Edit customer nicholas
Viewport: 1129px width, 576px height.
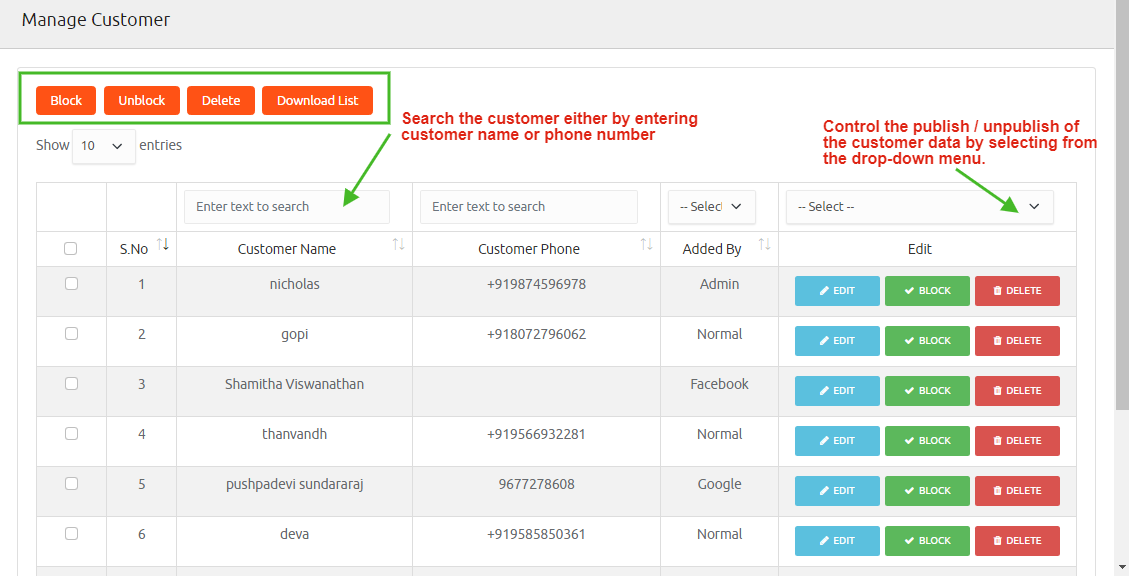click(x=837, y=291)
